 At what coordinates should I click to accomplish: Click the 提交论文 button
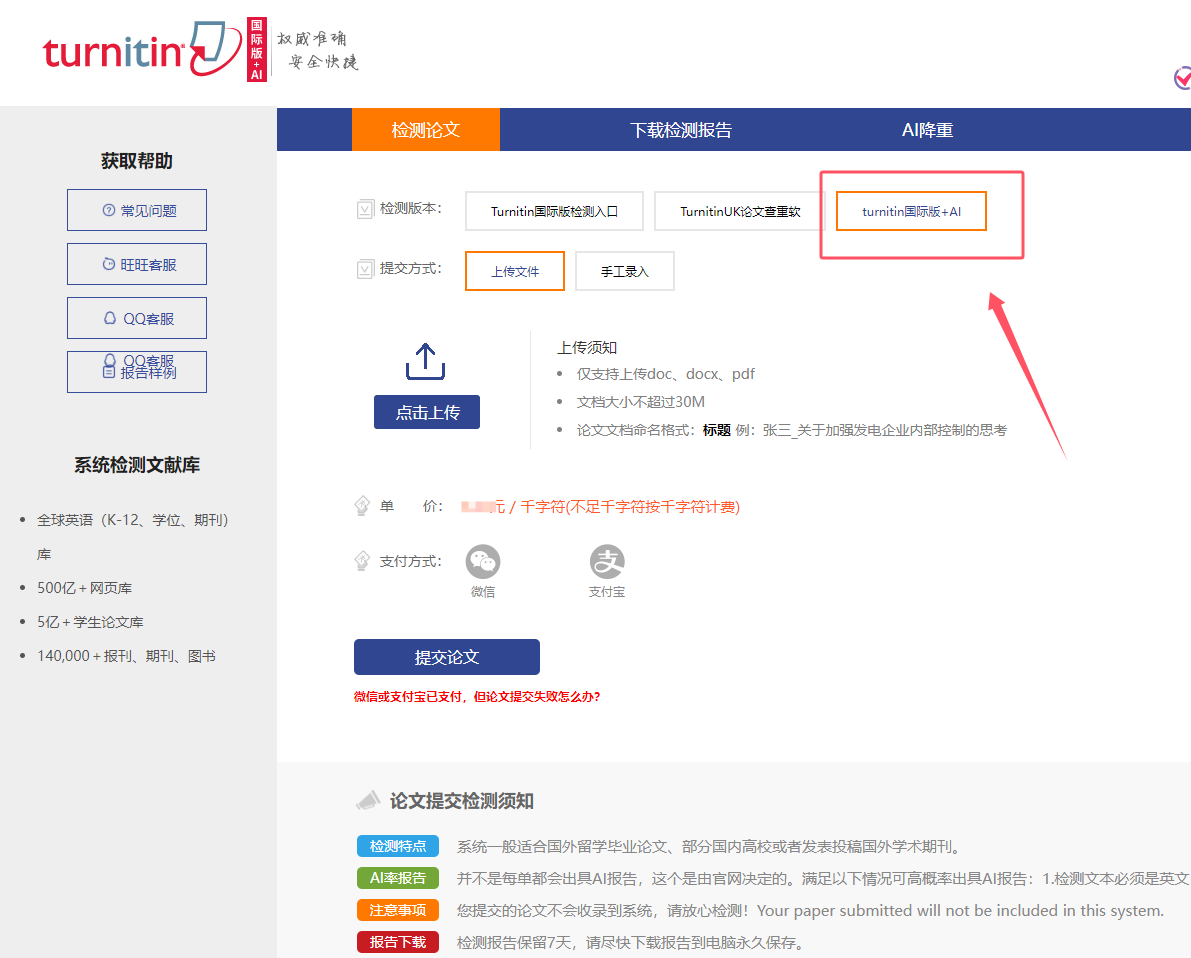point(447,657)
